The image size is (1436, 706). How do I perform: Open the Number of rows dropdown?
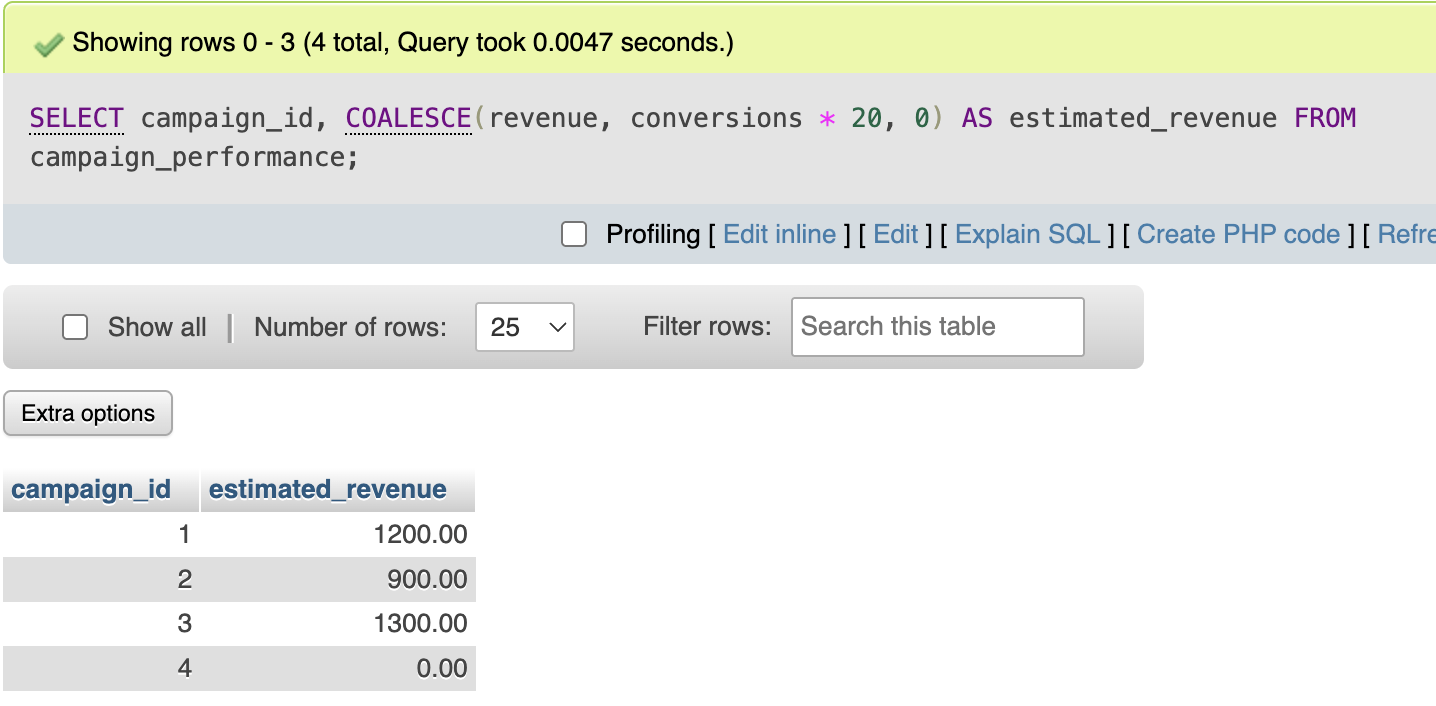(525, 327)
